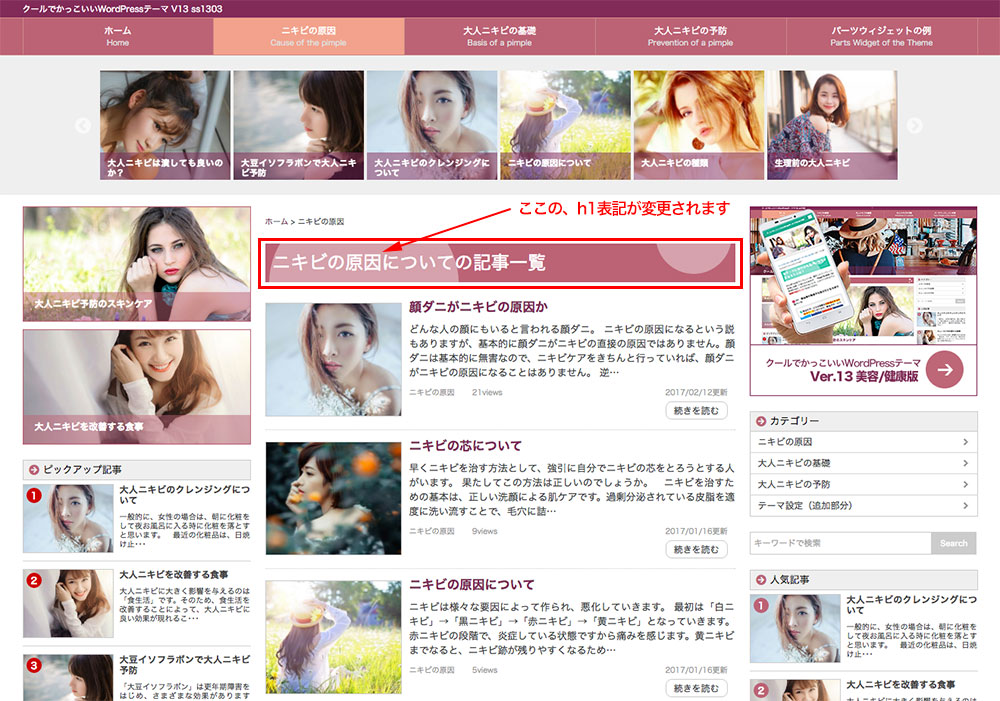Click the ニキビの原因 tag under ニキビの芯 article
The width and height of the screenshot is (1000, 701).
[x=432, y=531]
